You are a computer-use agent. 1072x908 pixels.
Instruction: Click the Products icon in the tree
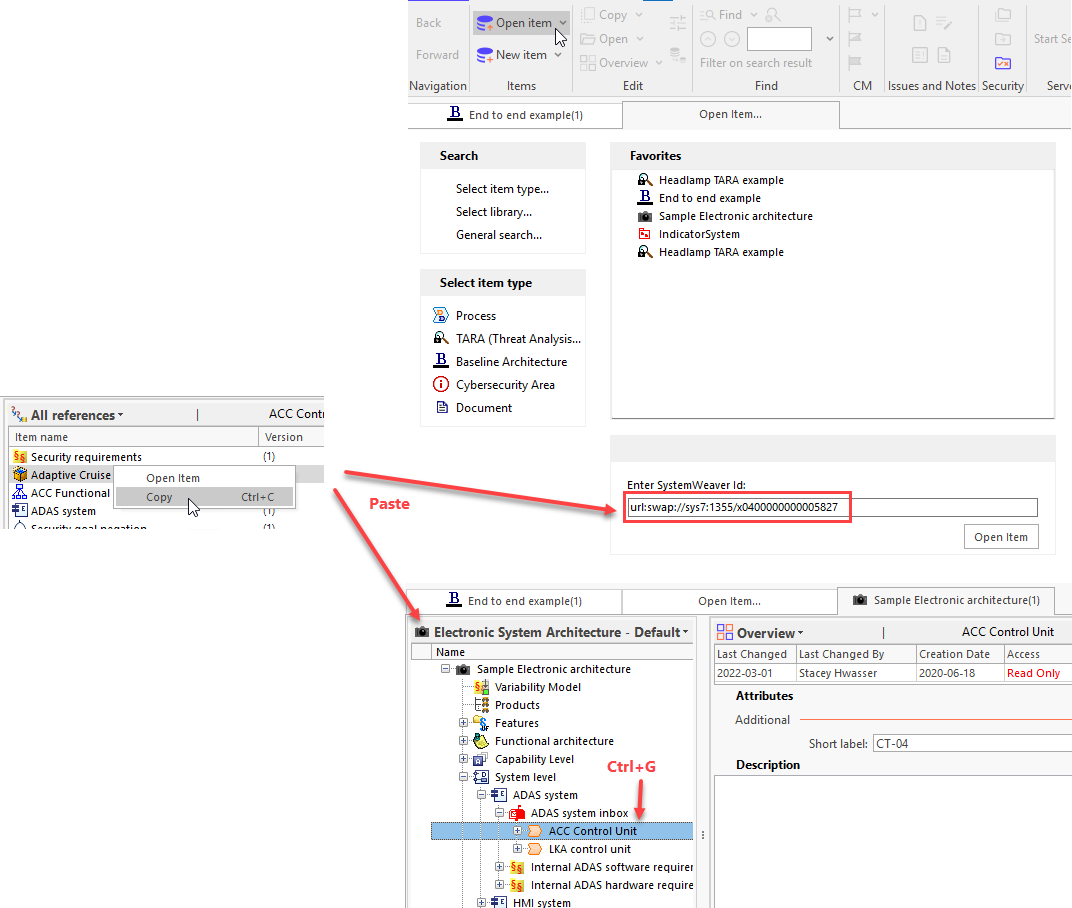coord(481,704)
